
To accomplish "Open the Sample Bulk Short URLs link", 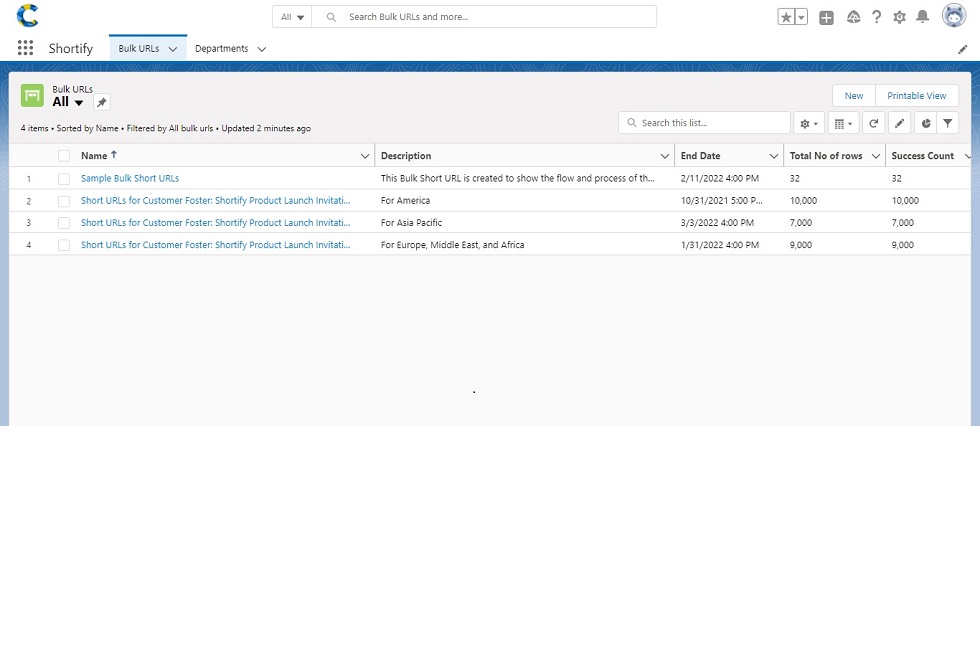I will [x=130, y=179].
